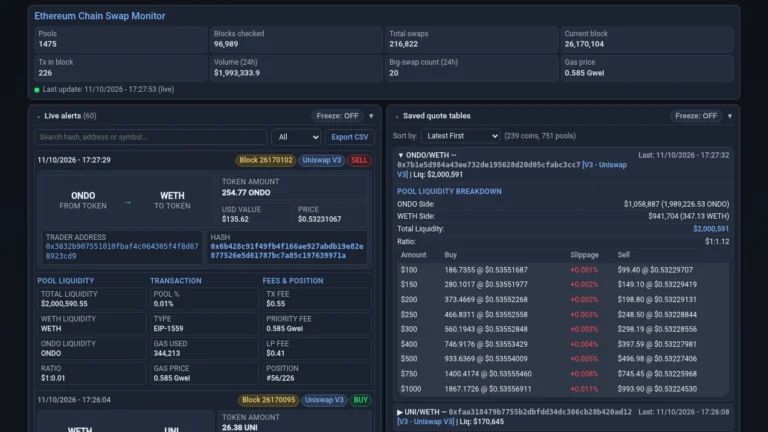This screenshot has width=768, height=432.
Task: Click slippage +0.011% value
Action: point(584,389)
